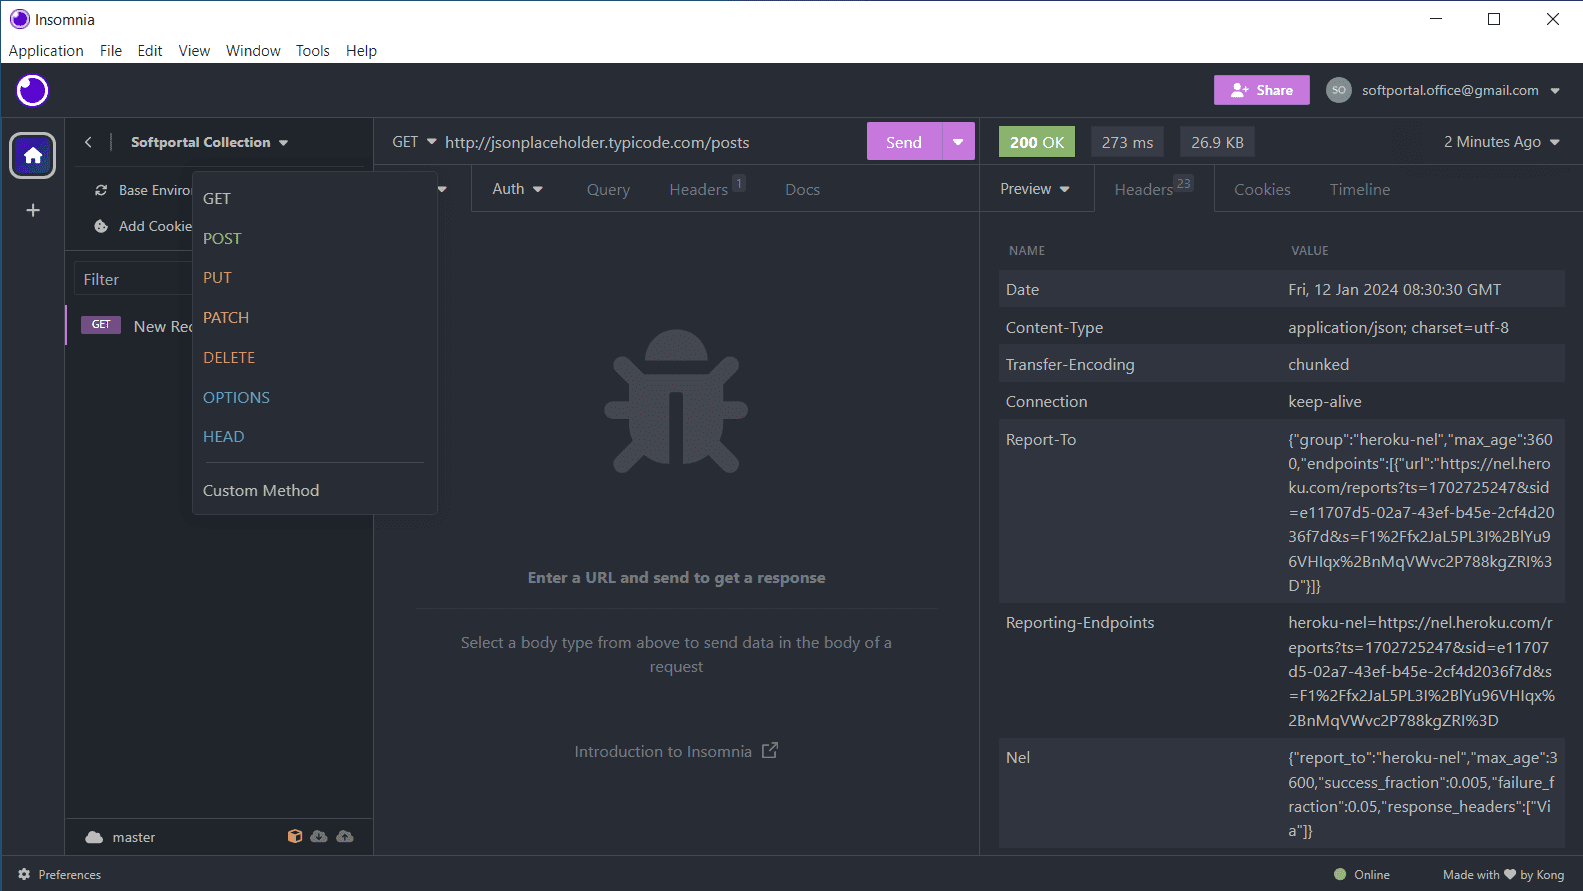The width and height of the screenshot is (1583, 891).
Task: Open the Application menu
Action: [x=46, y=50]
